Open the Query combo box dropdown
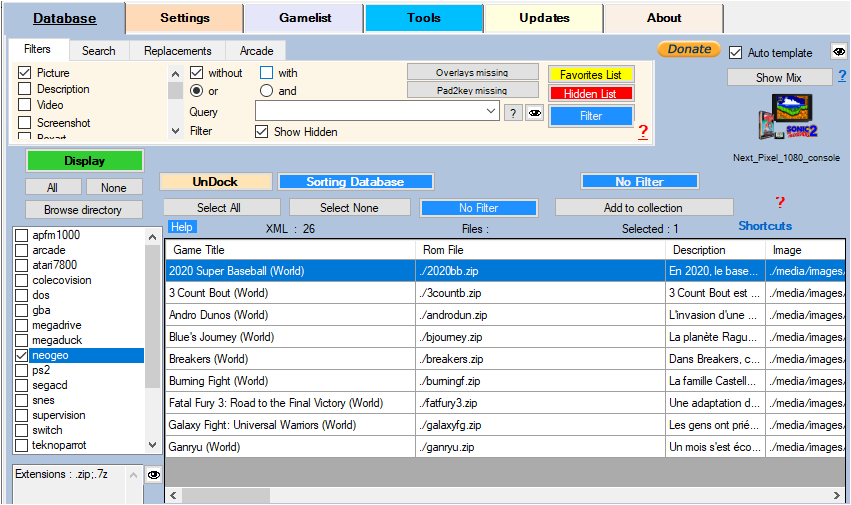Image resolution: width=851 pixels, height=505 pixels. [x=491, y=112]
